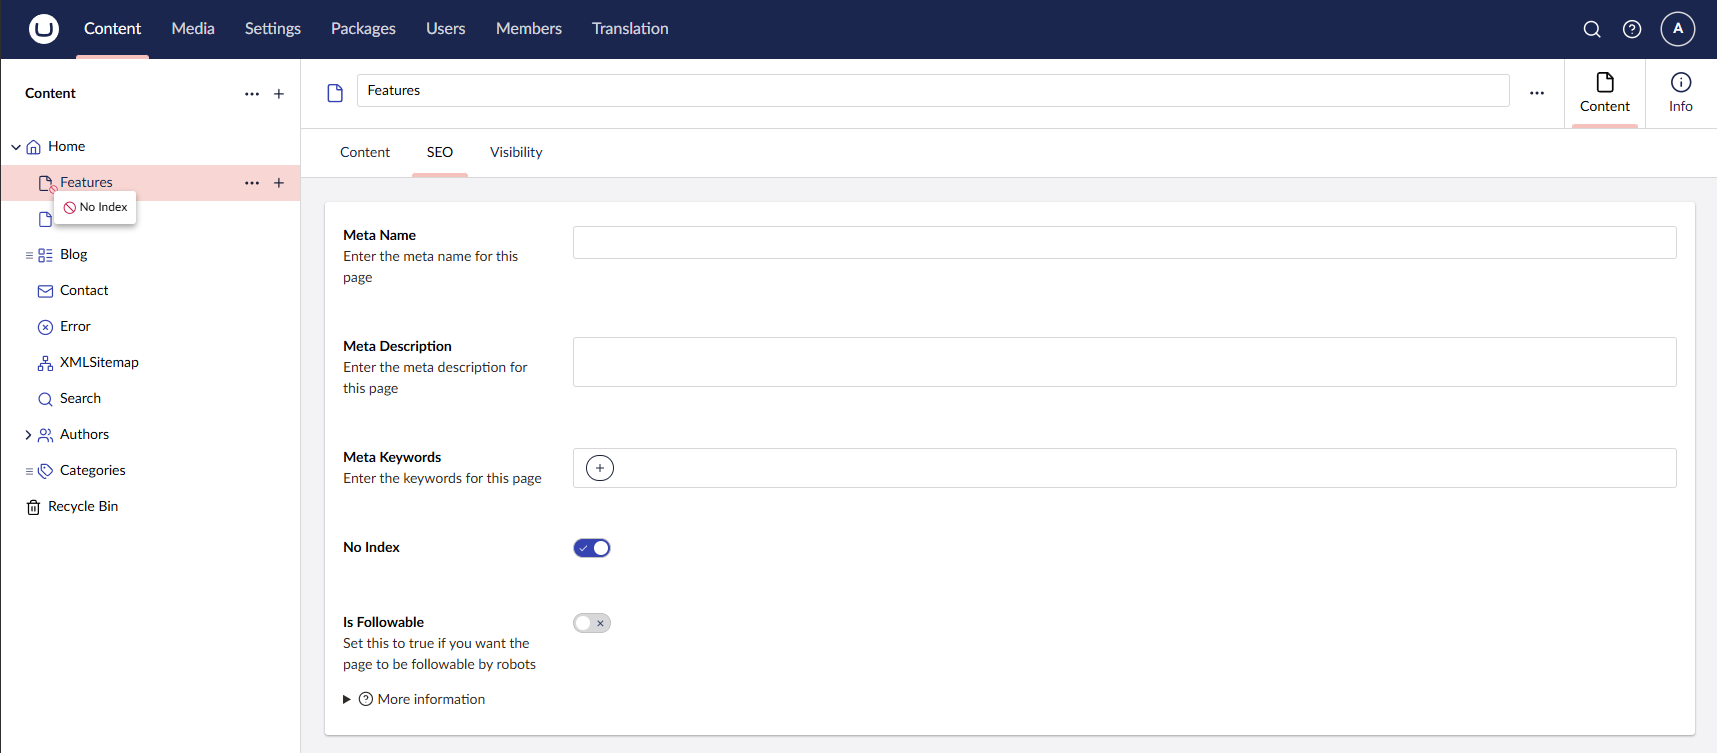The width and height of the screenshot is (1717, 753).
Task: Switch to the Visibility tab
Action: [x=516, y=153]
